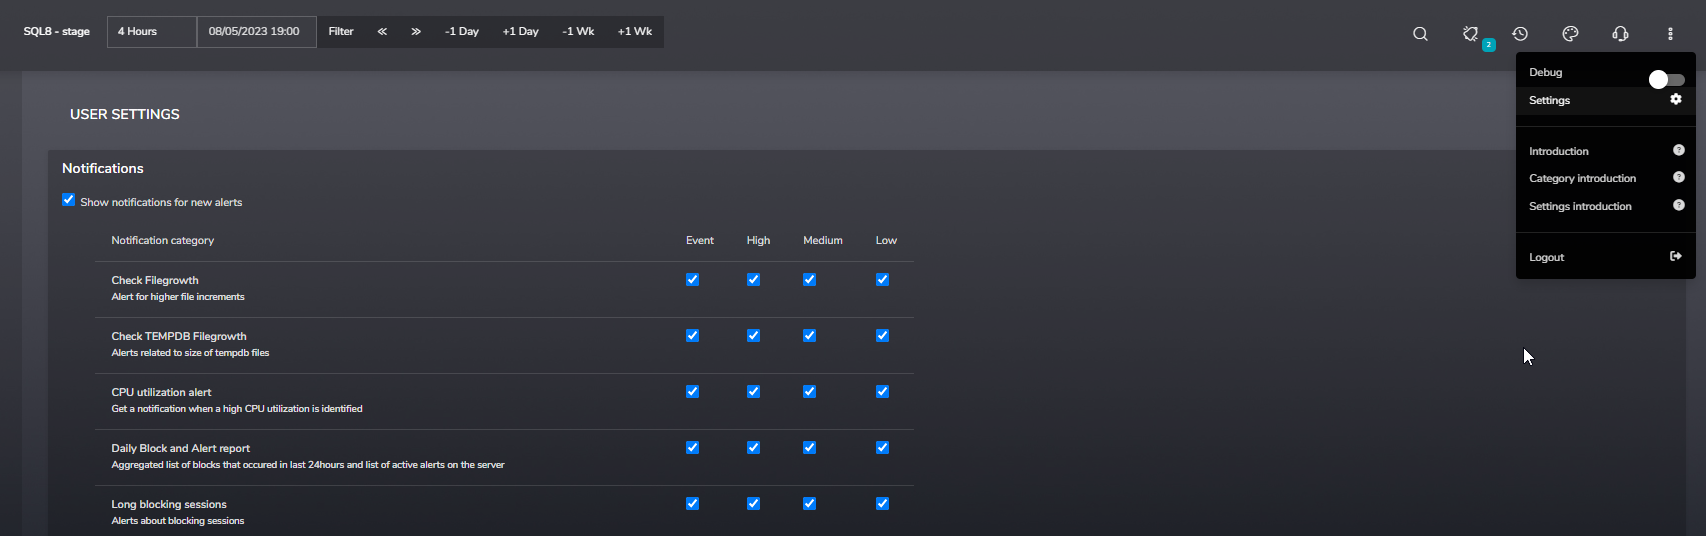This screenshot has width=1706, height=536.
Task: Open the SQL8 - stage server selector
Action: [57, 32]
